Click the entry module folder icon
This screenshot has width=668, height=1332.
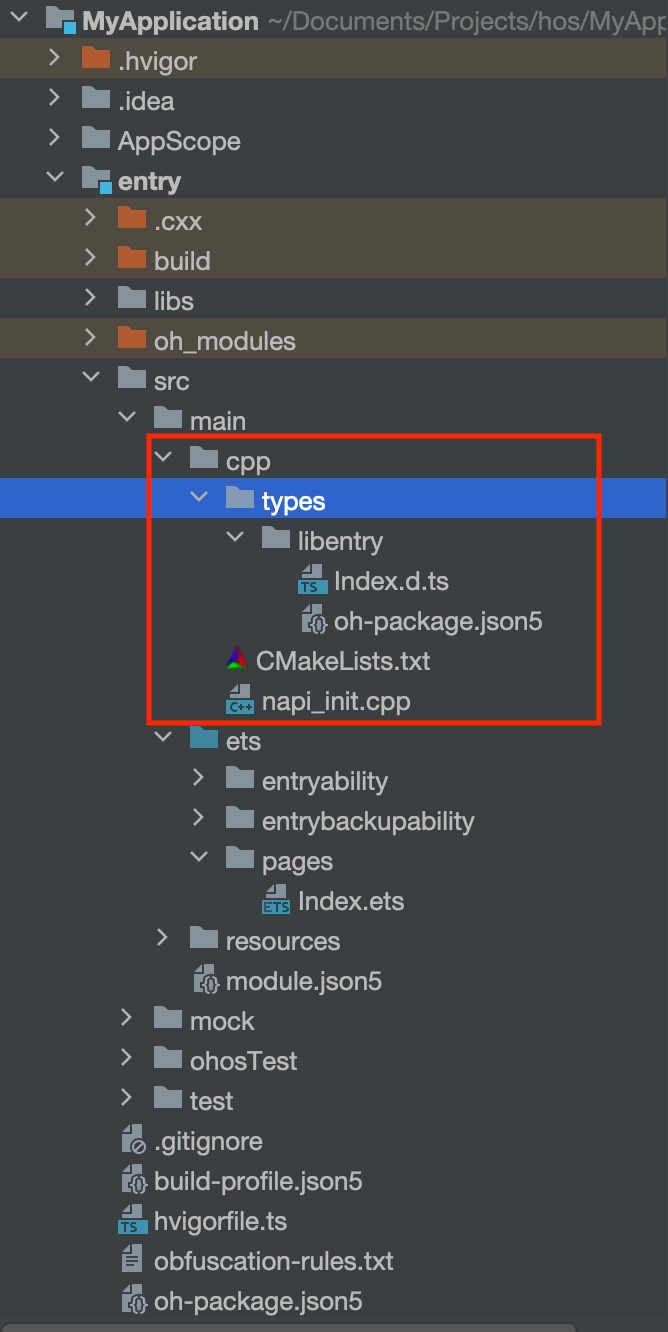[x=96, y=181]
